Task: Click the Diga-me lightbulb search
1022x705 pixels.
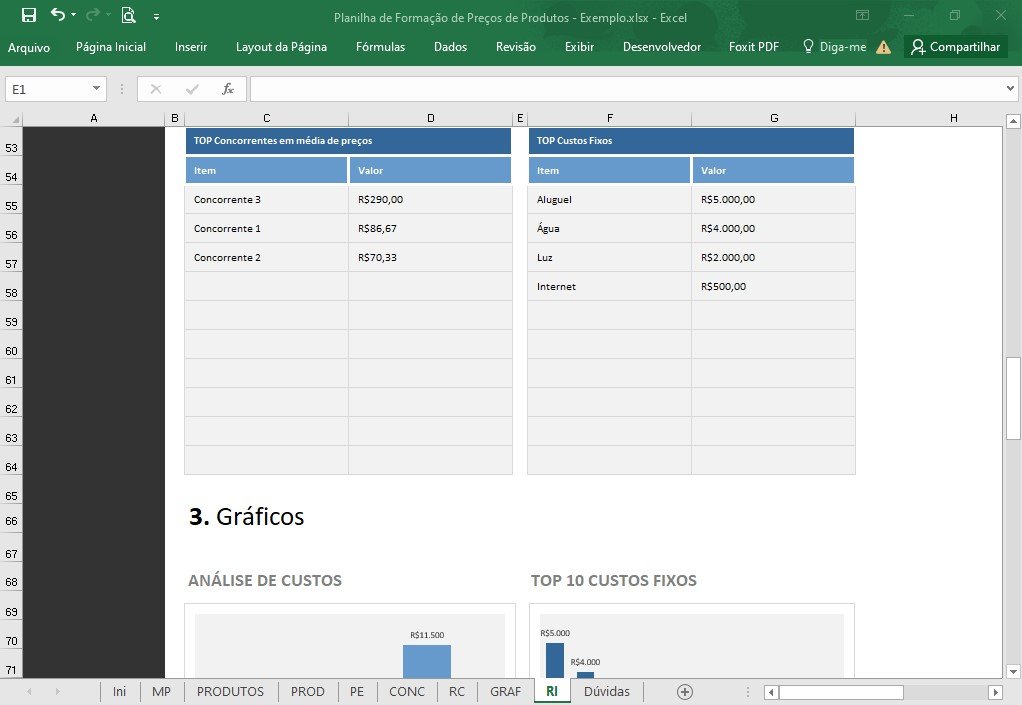Action: 834,47
